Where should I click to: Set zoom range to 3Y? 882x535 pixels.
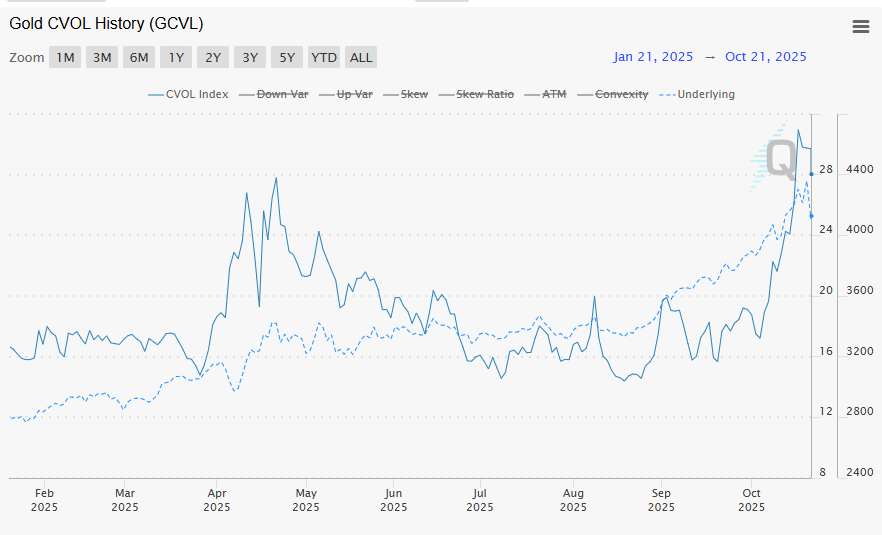click(250, 57)
